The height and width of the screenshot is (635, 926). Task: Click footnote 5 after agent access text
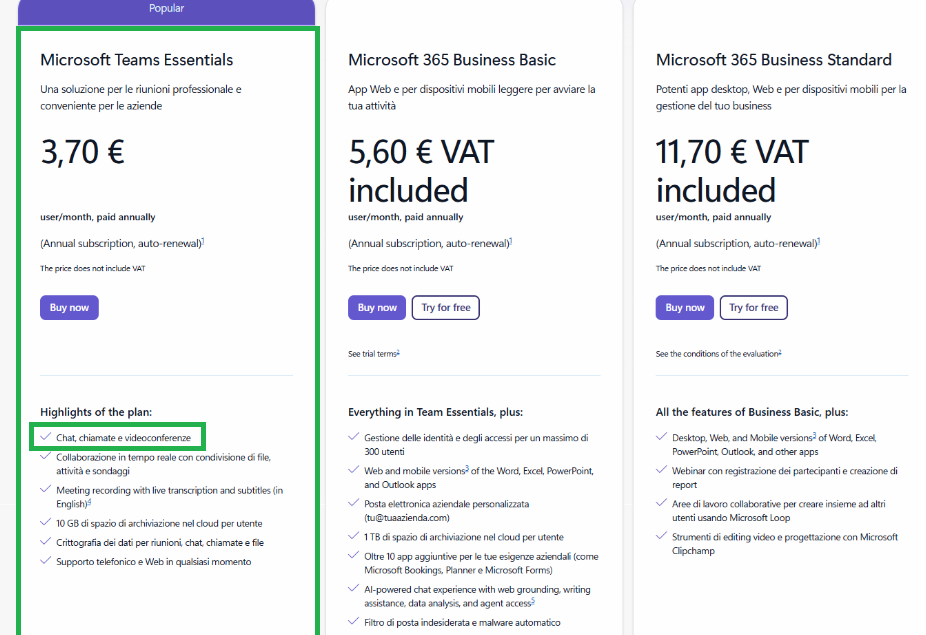point(533,601)
